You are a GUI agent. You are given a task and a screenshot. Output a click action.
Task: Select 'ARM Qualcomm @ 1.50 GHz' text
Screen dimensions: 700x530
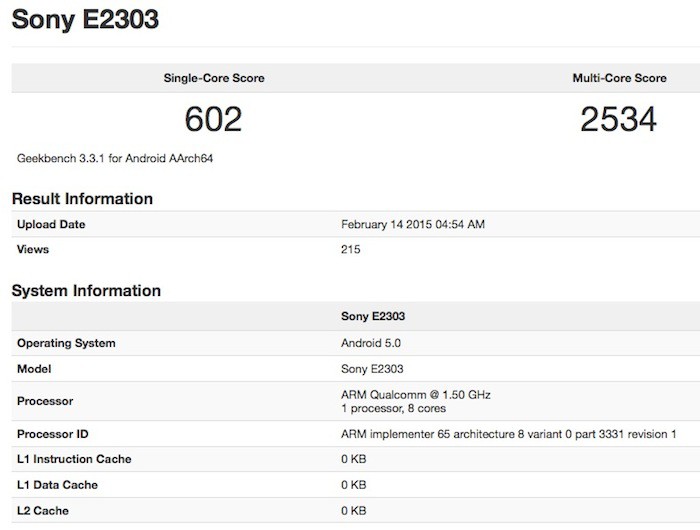416,395
